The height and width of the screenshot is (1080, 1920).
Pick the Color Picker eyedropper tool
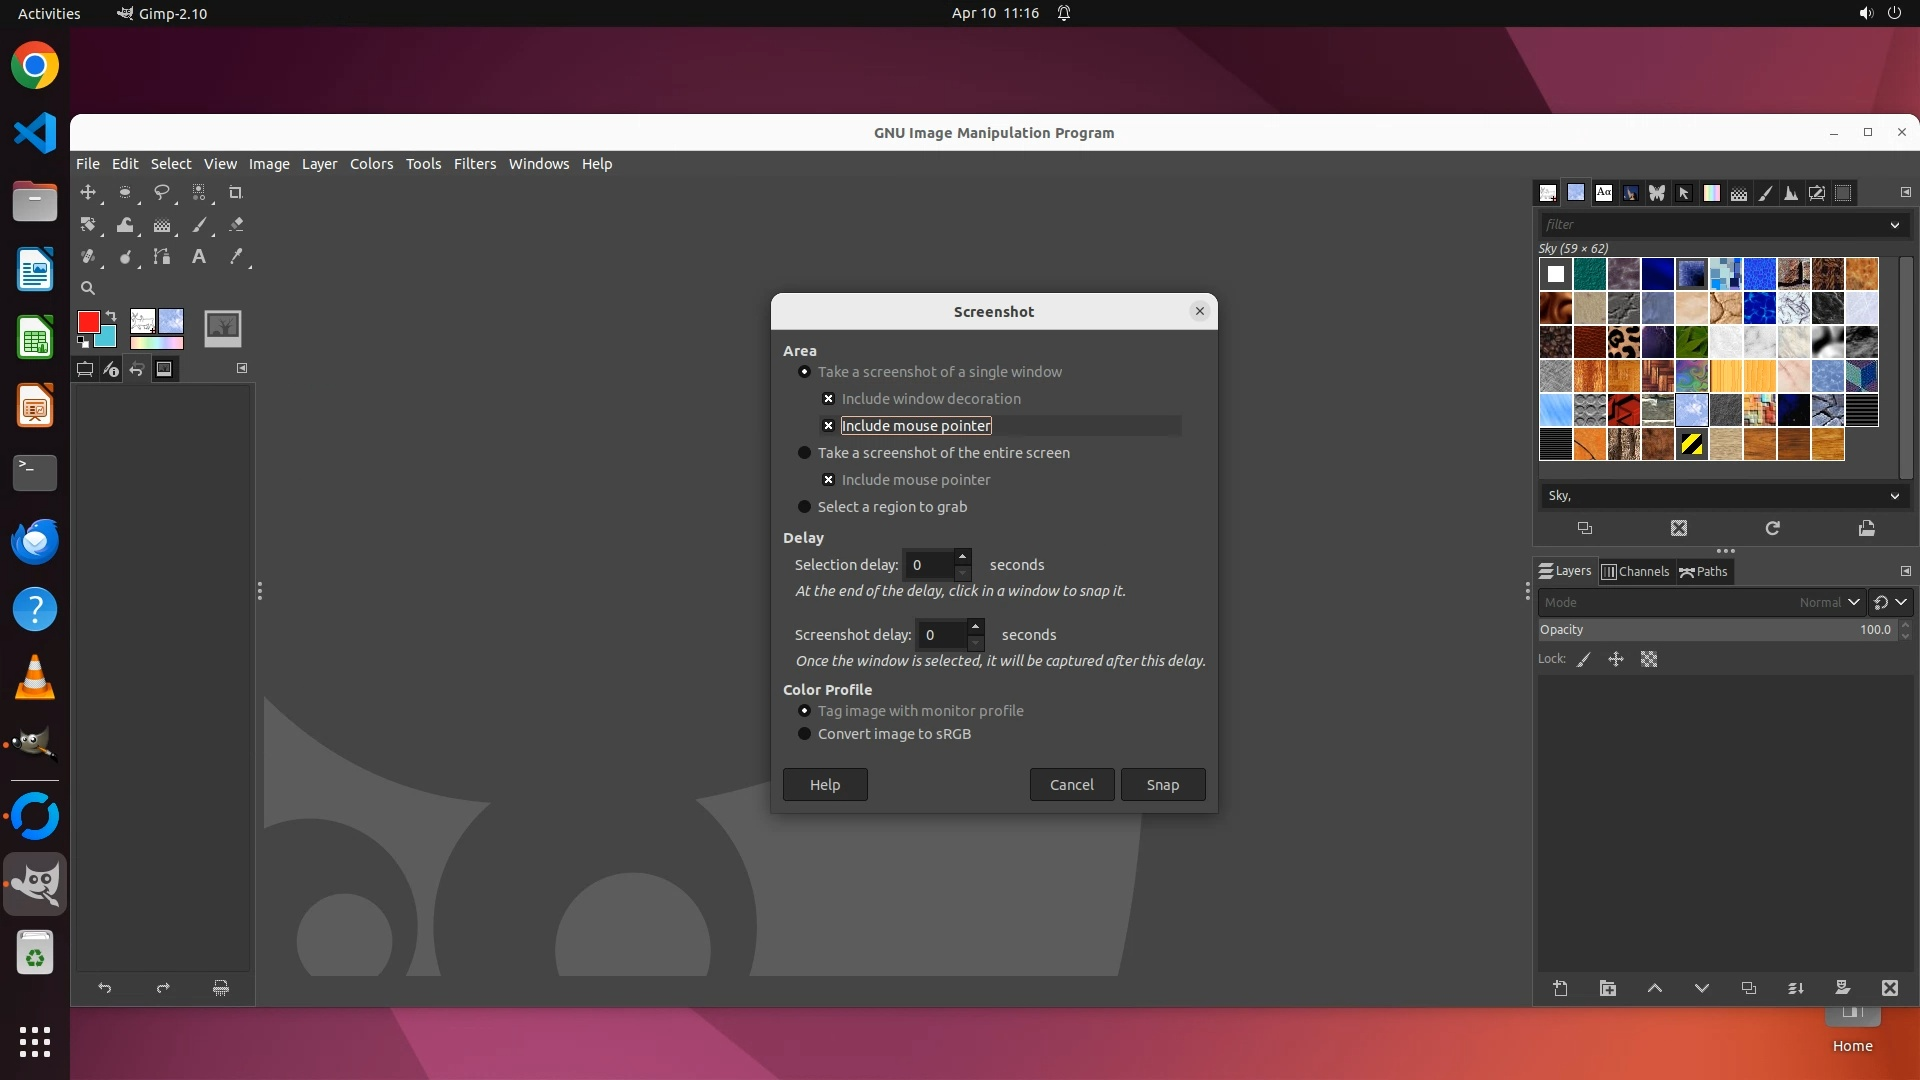pyautogui.click(x=236, y=257)
